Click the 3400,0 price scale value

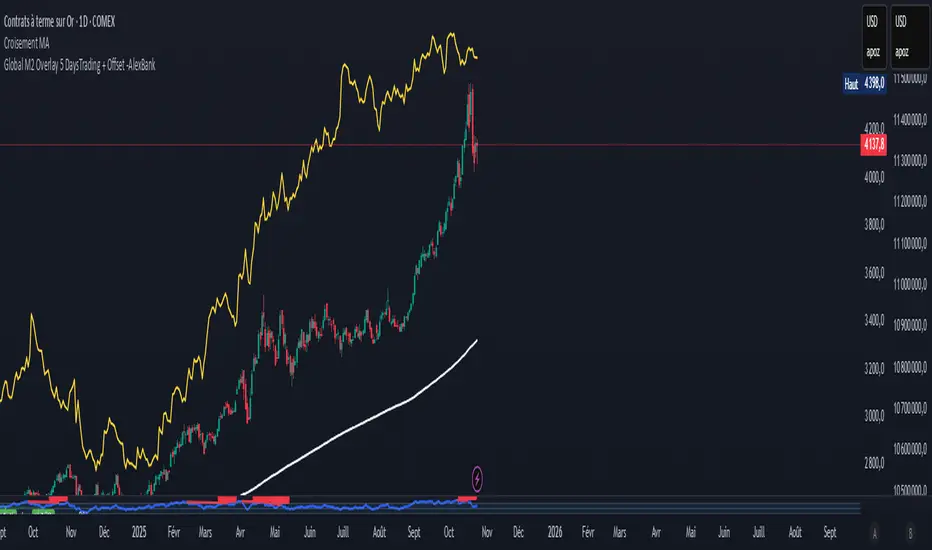pyautogui.click(x=874, y=320)
